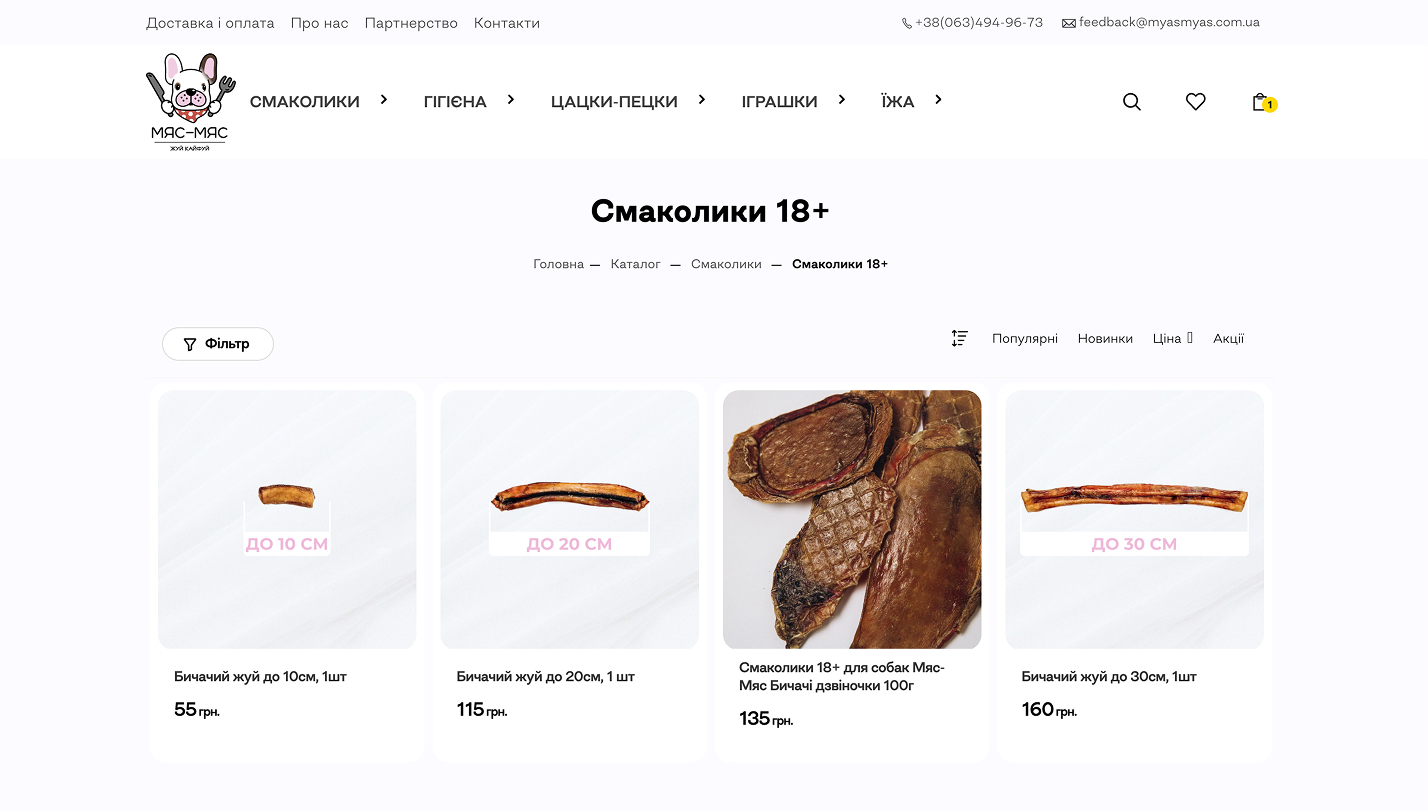
Task: Expand the Гігієна submenu chevron
Action: (x=511, y=100)
